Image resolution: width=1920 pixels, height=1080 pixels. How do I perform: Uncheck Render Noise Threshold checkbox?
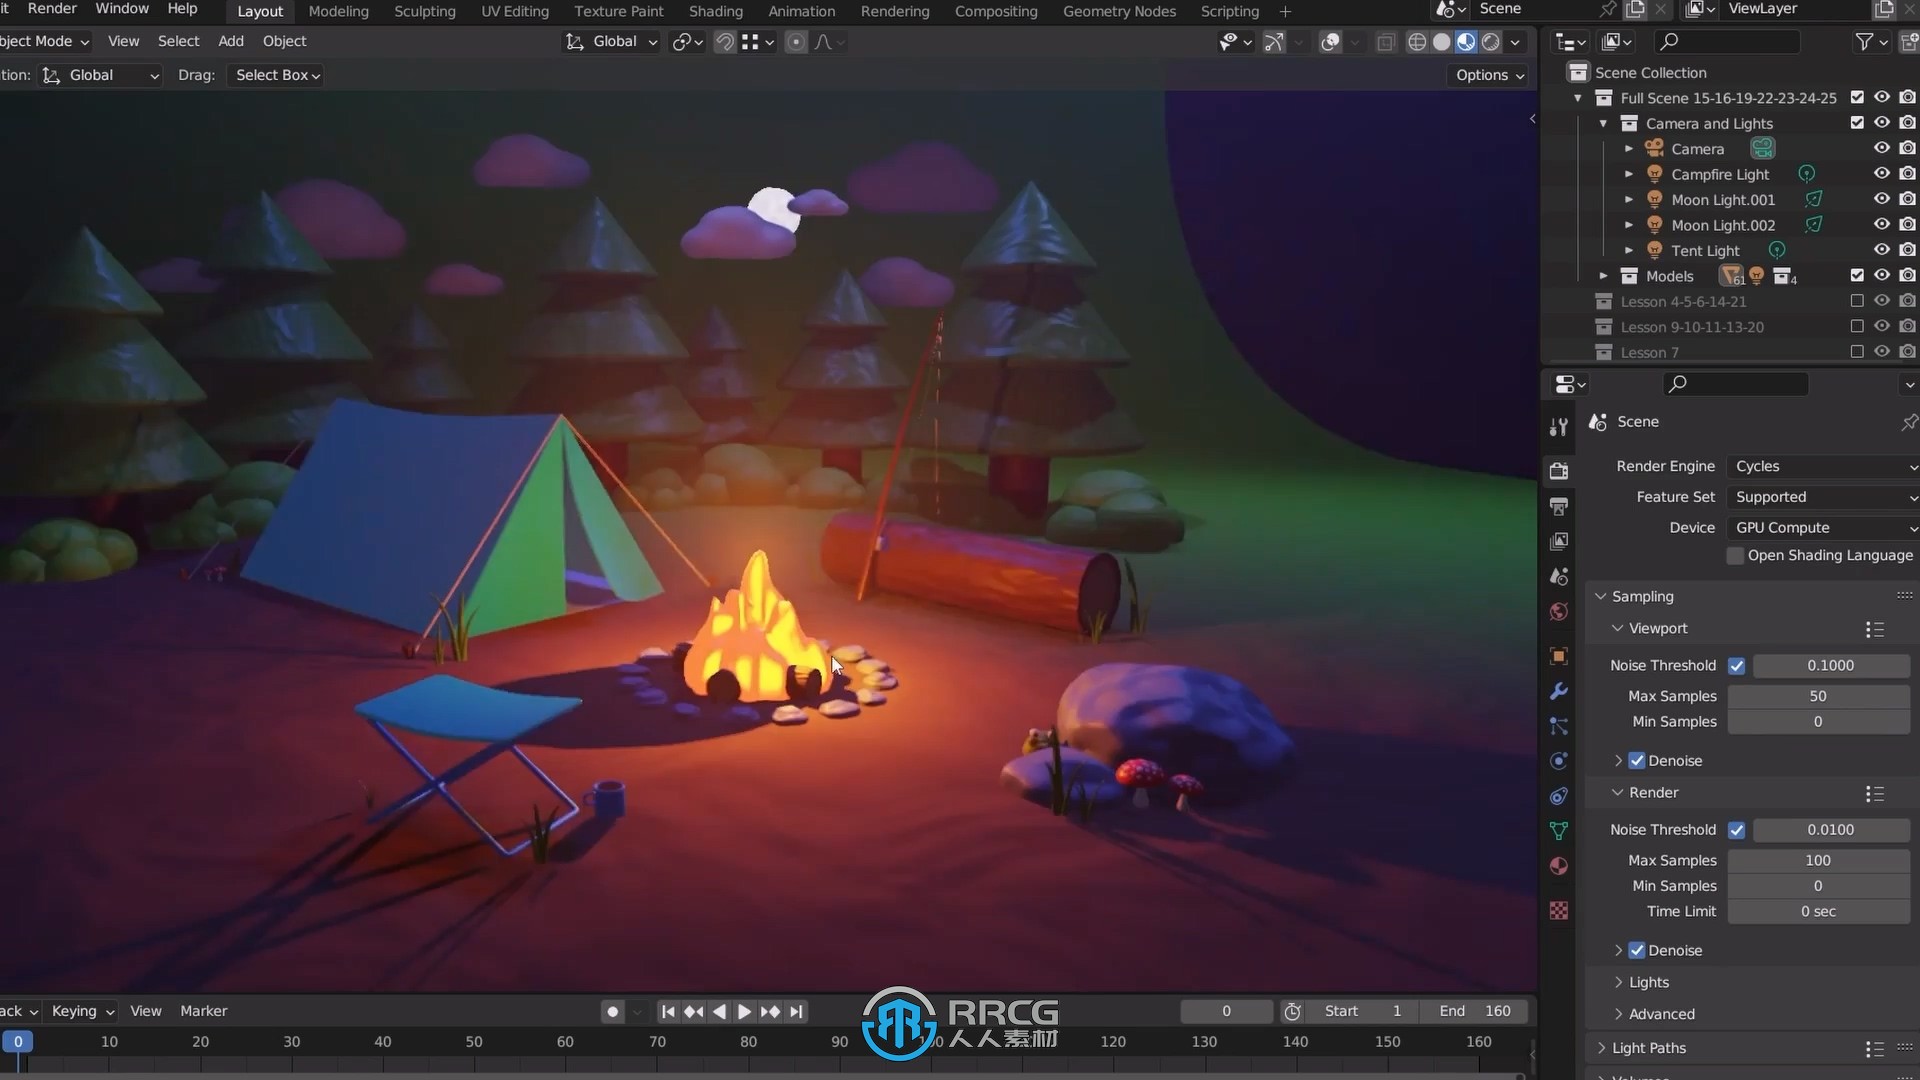click(x=1736, y=830)
